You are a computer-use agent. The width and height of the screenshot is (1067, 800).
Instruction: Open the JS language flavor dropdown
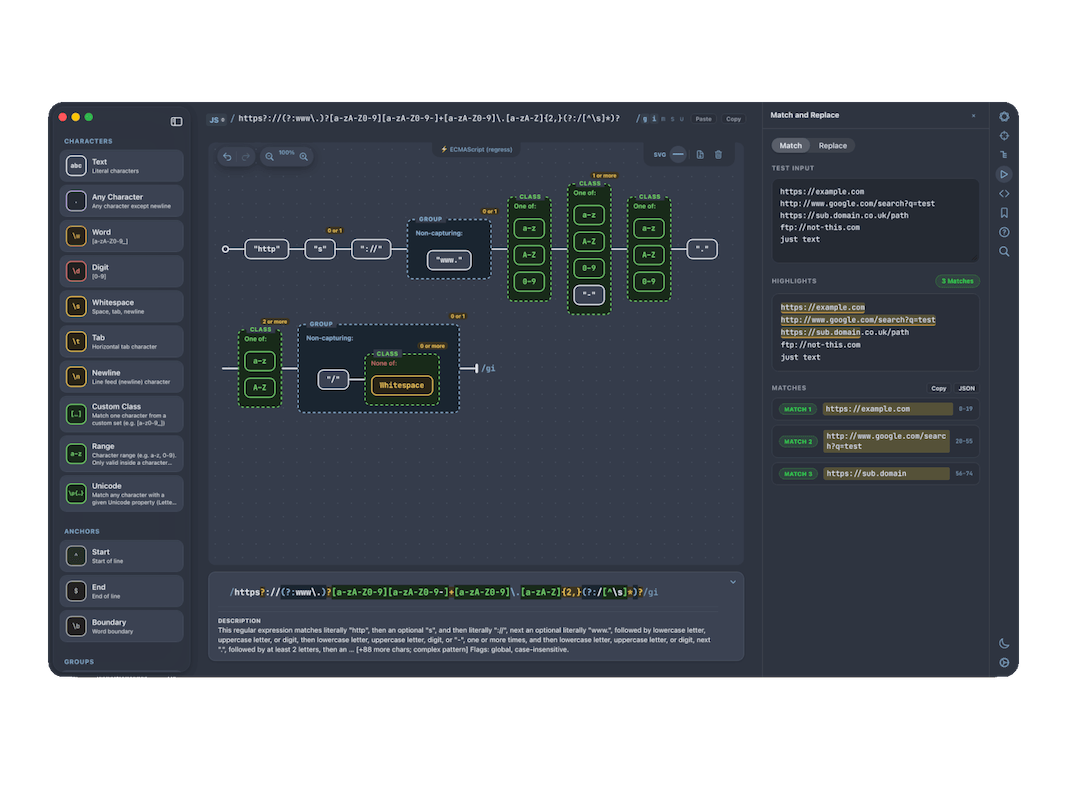point(216,120)
